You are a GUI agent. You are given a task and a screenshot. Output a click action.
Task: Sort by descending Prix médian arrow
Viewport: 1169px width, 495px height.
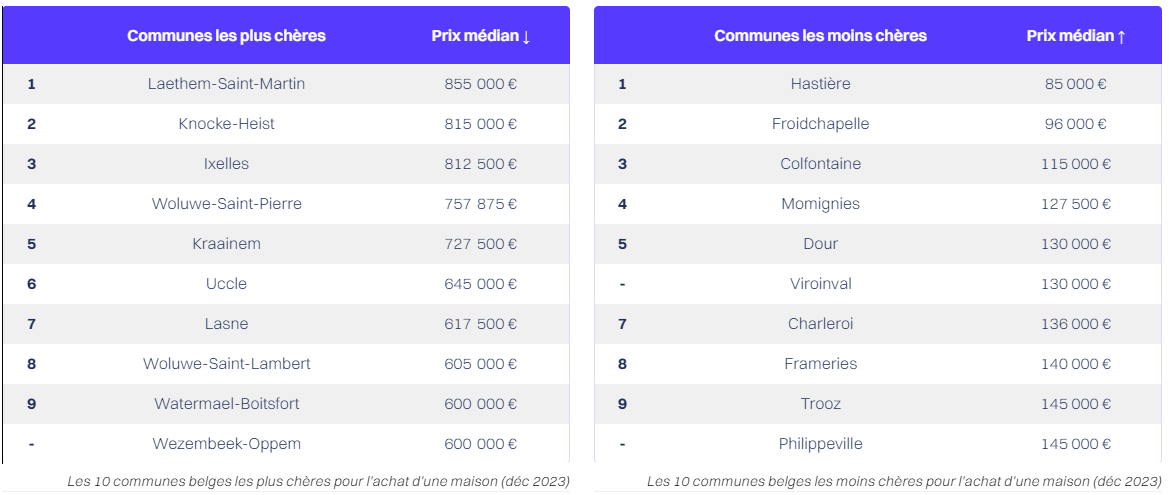(x=526, y=37)
